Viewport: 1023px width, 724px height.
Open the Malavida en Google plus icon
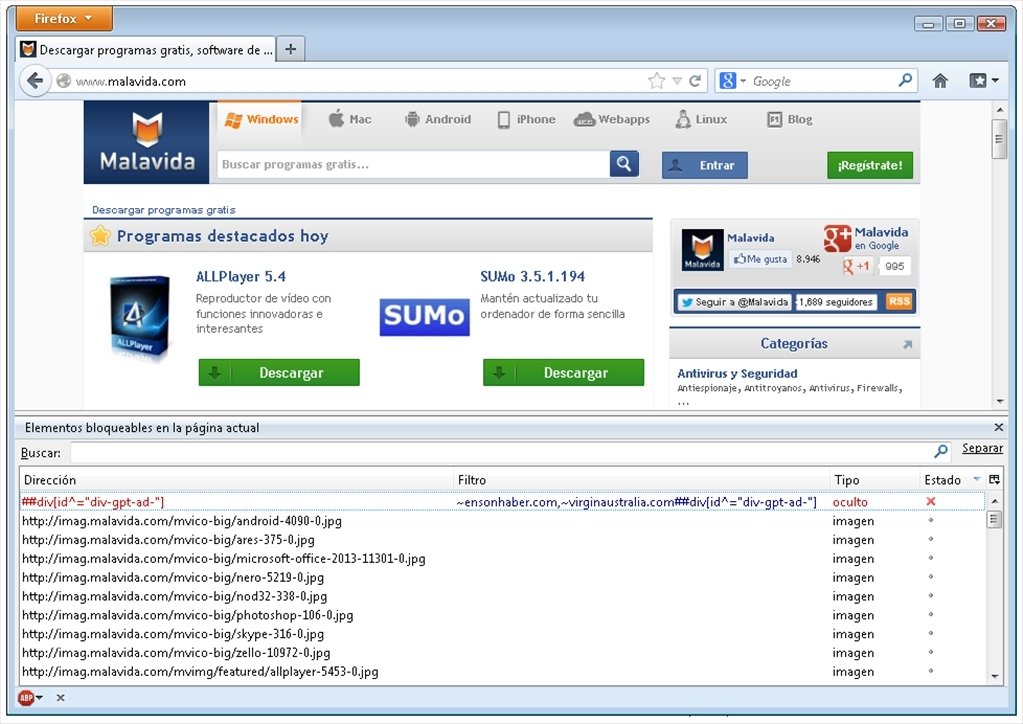click(837, 239)
